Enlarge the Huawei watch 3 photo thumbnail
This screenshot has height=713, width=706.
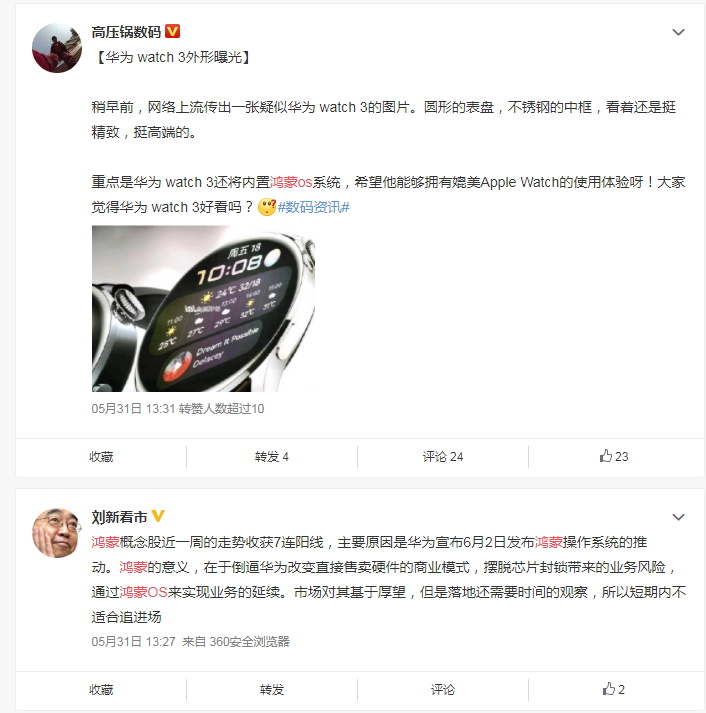click(x=203, y=308)
